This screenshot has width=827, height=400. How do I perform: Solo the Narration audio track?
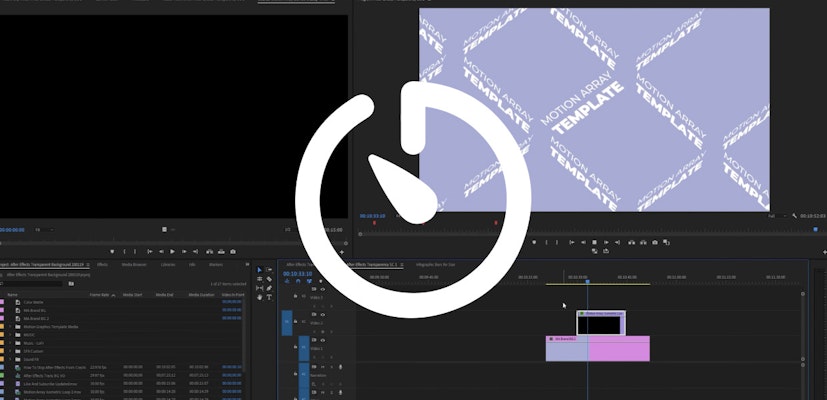point(331,367)
